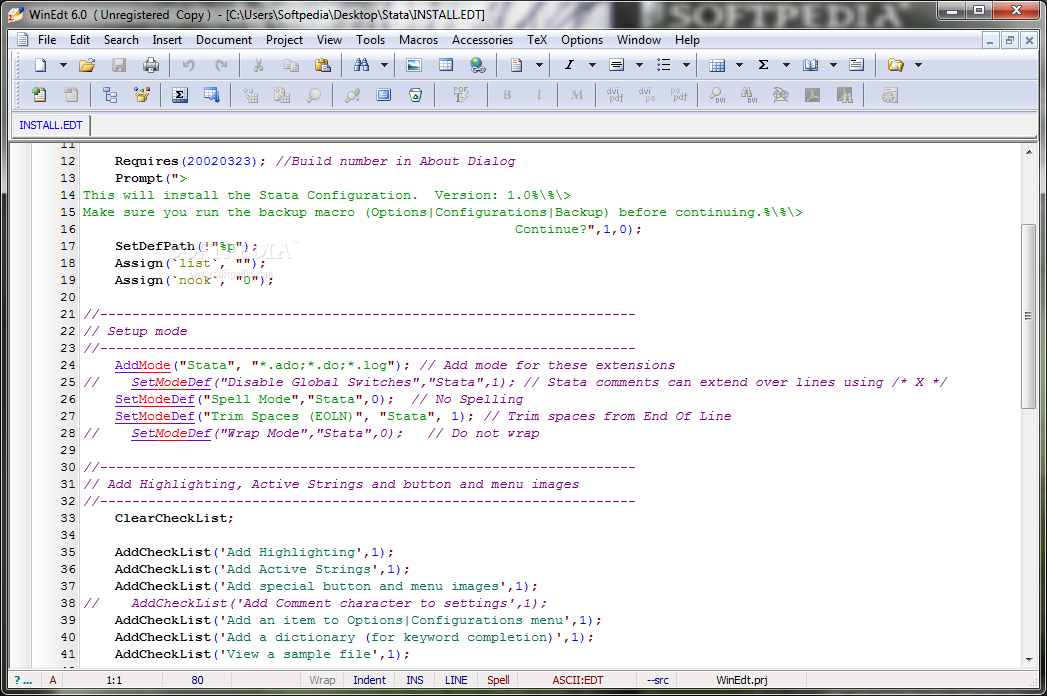1047x696 pixels.
Task: Apply italic font style with the I icon
Action: (x=569, y=65)
